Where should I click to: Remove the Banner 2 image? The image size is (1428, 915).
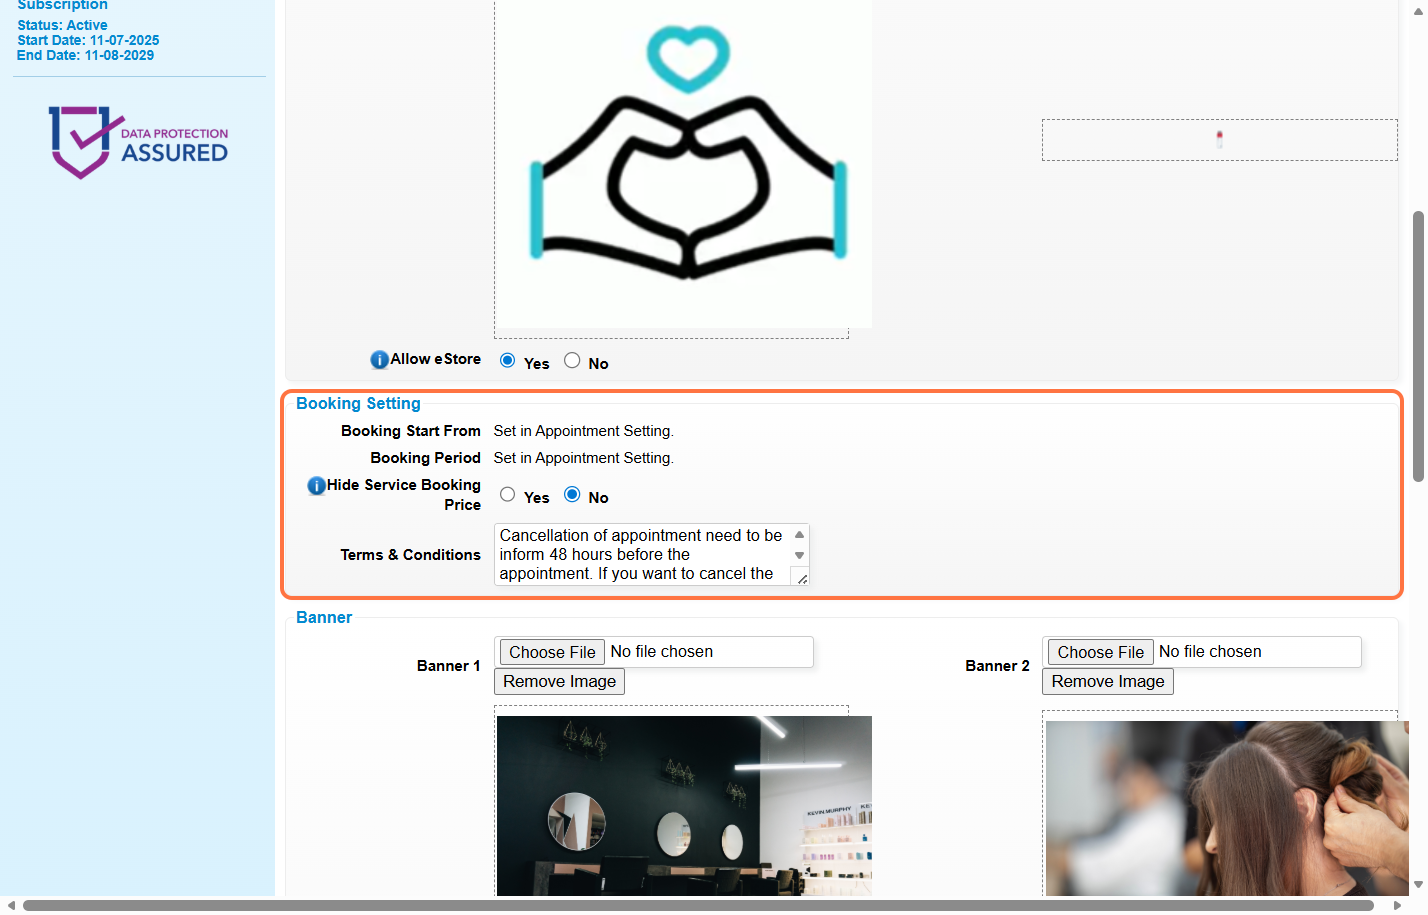coord(1107,682)
